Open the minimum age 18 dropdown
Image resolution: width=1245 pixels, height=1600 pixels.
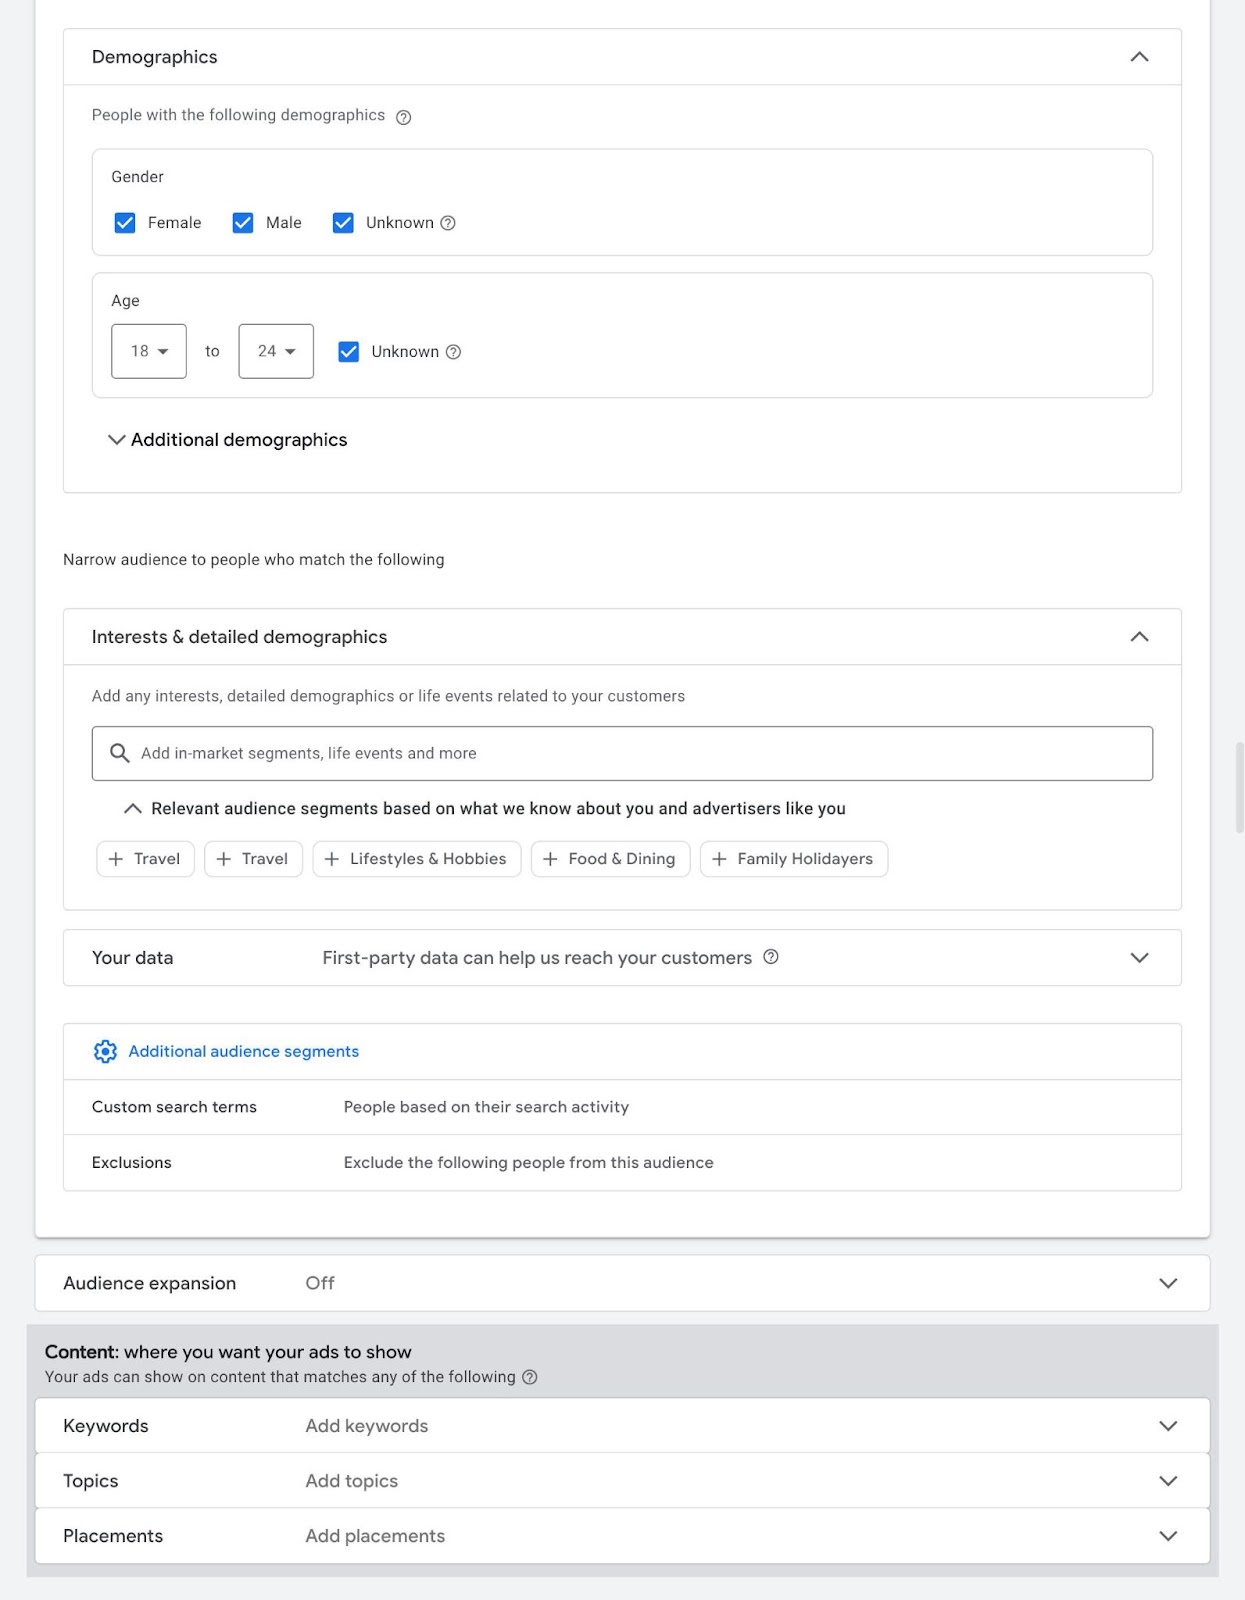(x=149, y=351)
